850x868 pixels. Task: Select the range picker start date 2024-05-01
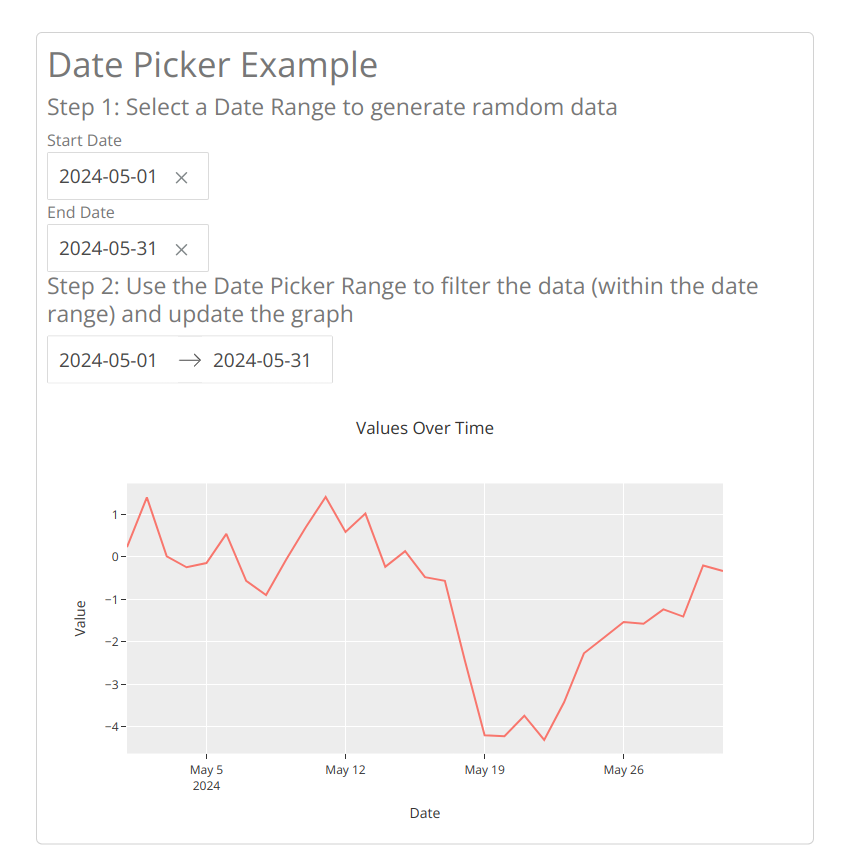click(x=109, y=360)
